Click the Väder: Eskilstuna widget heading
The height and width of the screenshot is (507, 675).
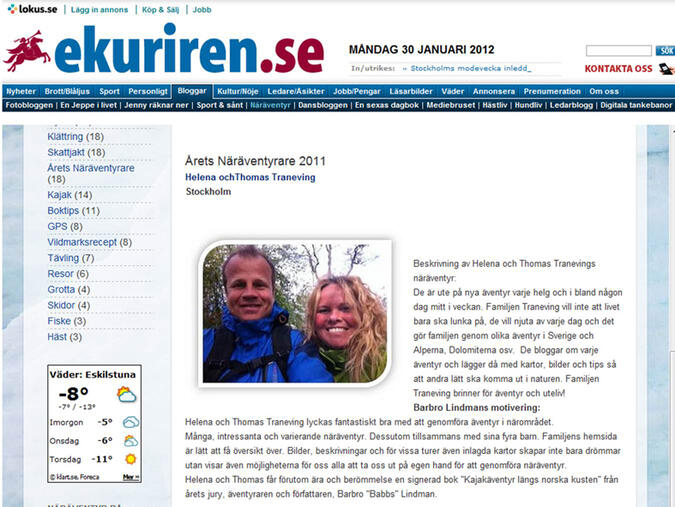tap(93, 374)
